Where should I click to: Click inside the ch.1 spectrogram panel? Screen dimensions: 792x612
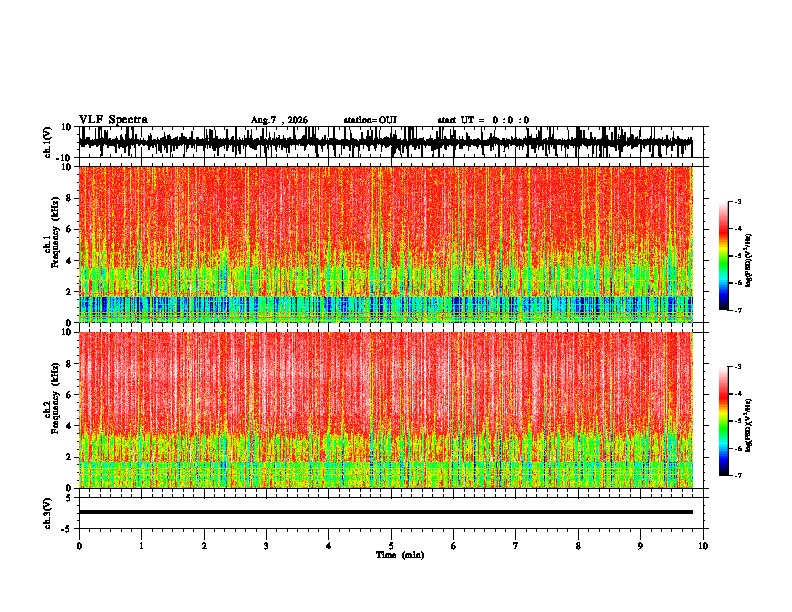pos(385,244)
